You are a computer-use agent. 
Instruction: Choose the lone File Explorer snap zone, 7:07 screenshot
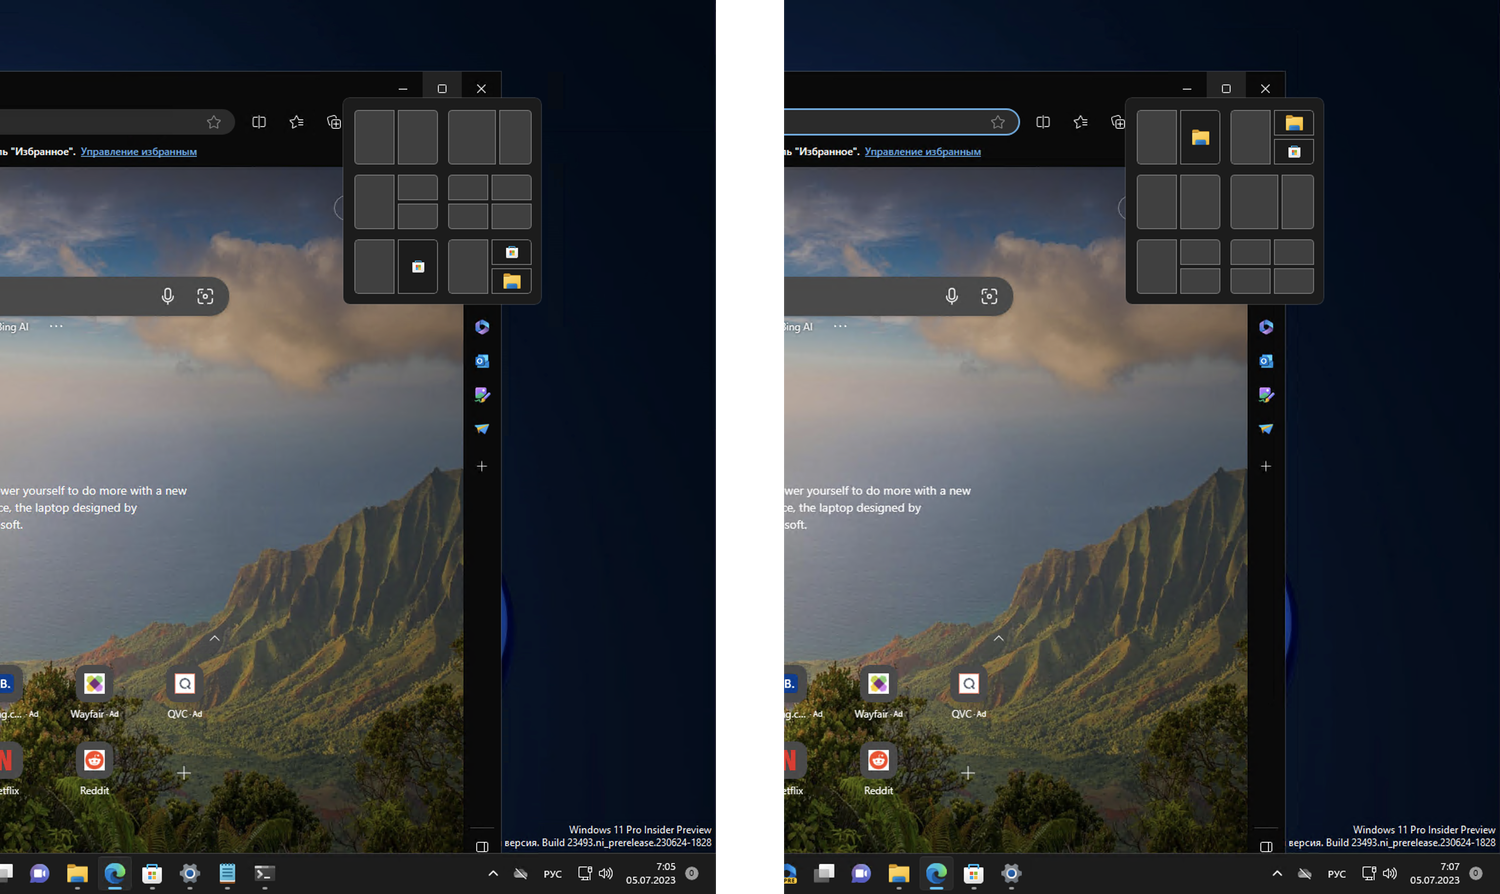[1200, 137]
